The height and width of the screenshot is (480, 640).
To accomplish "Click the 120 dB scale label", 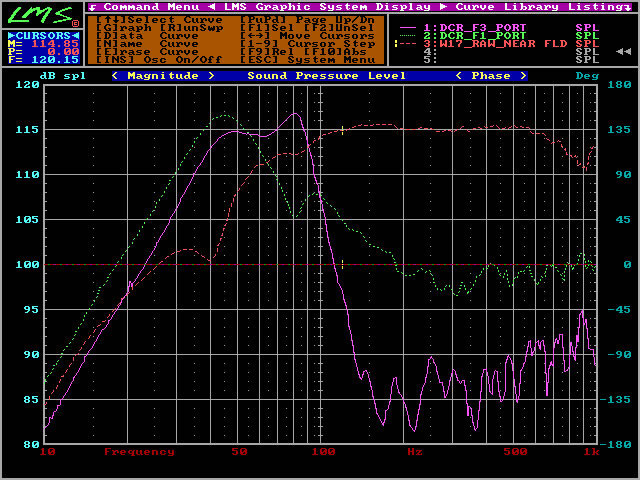I will click(x=28, y=85).
